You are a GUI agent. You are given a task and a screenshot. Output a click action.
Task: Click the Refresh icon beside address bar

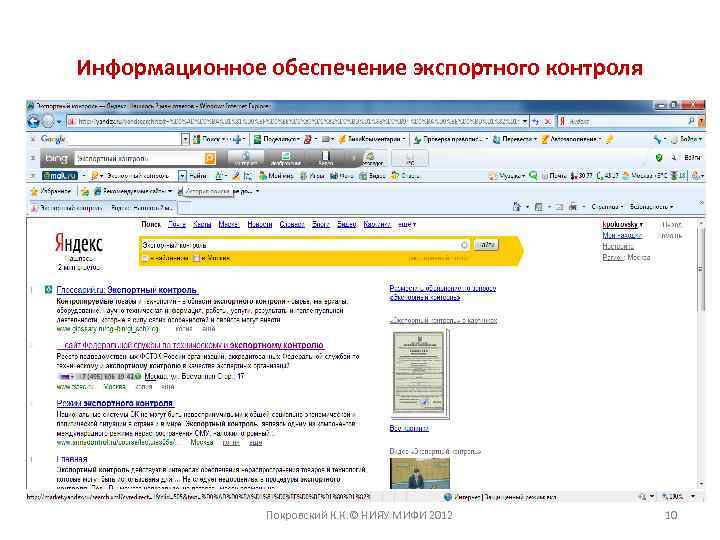[535, 121]
